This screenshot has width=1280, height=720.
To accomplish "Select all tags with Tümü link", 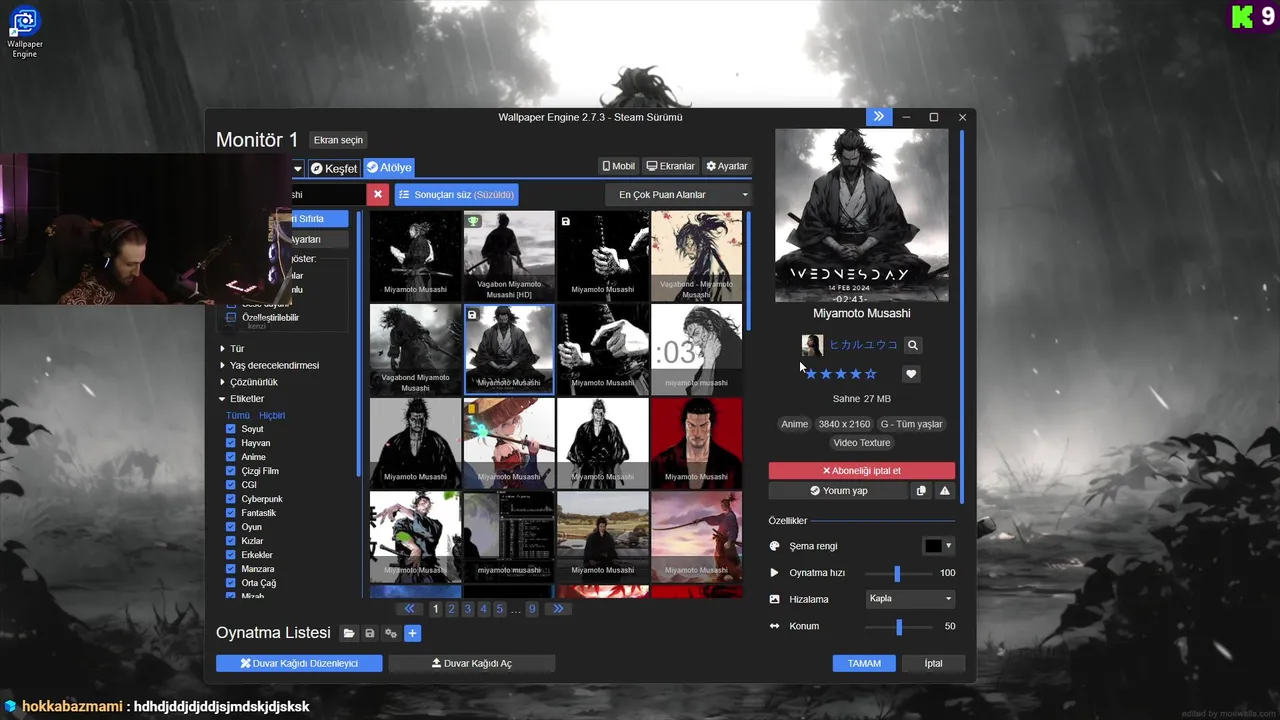I will pos(238,415).
